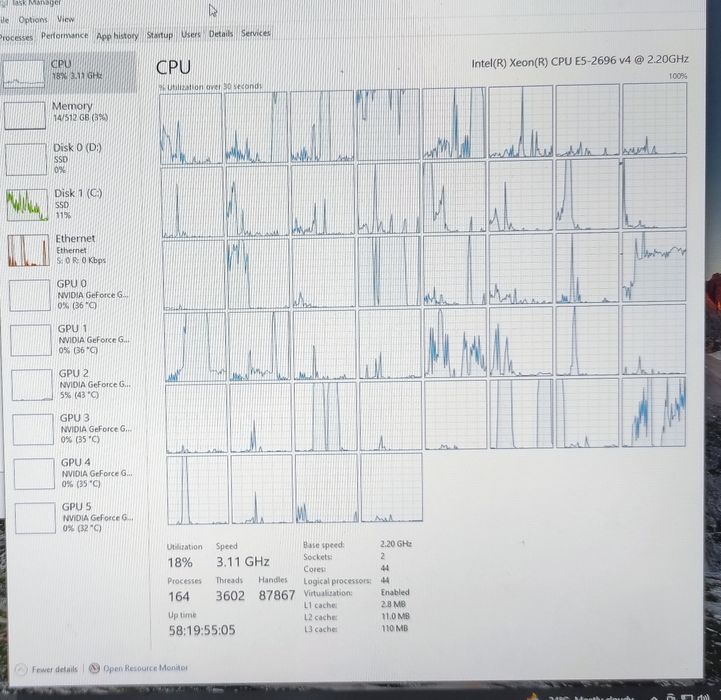Select GPU 5 in the sidebar
This screenshot has width=721, height=700.
[79, 517]
